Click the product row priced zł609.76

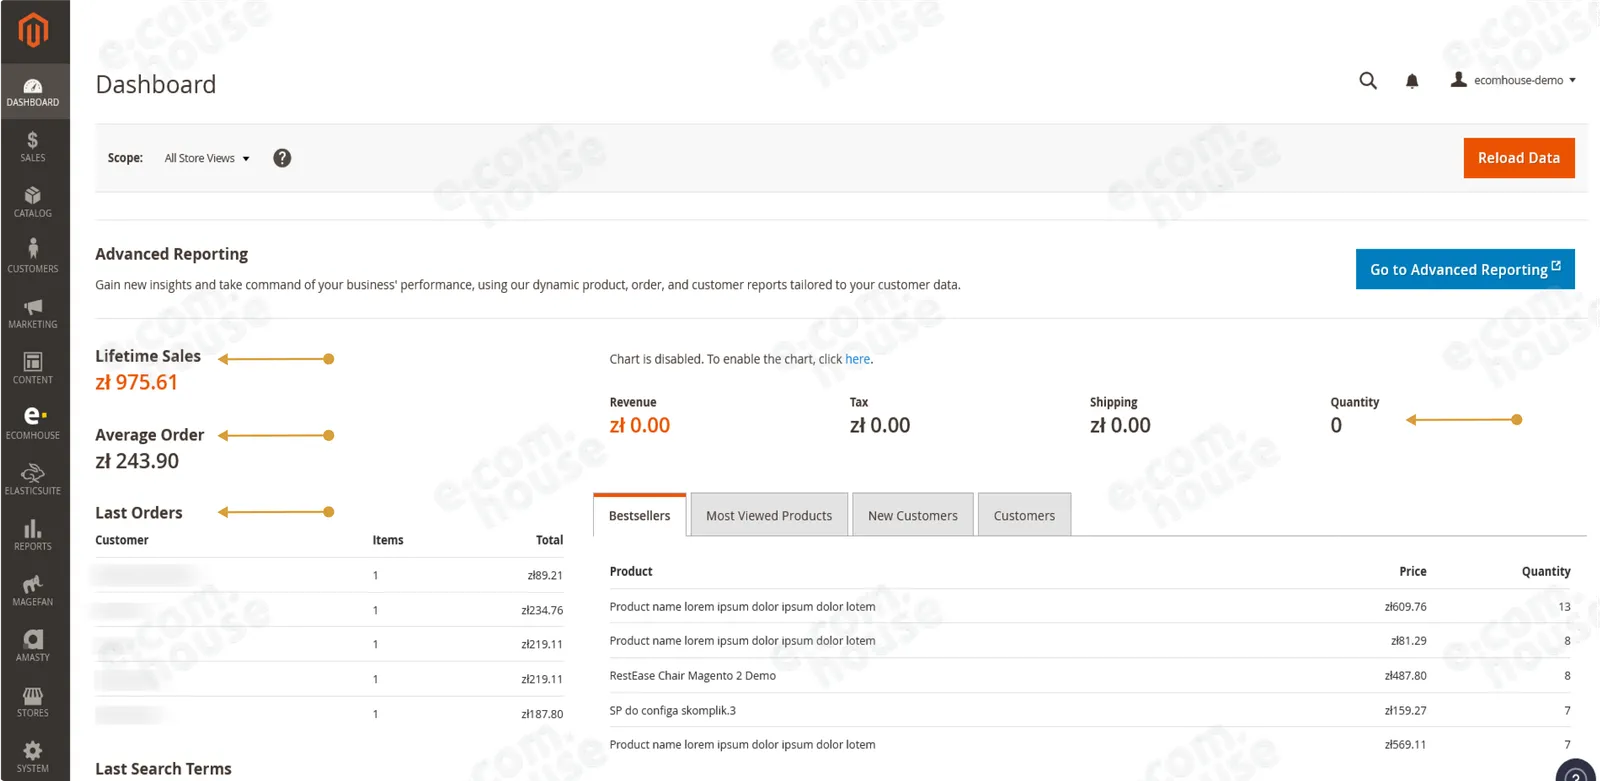pyautogui.click(x=1090, y=606)
